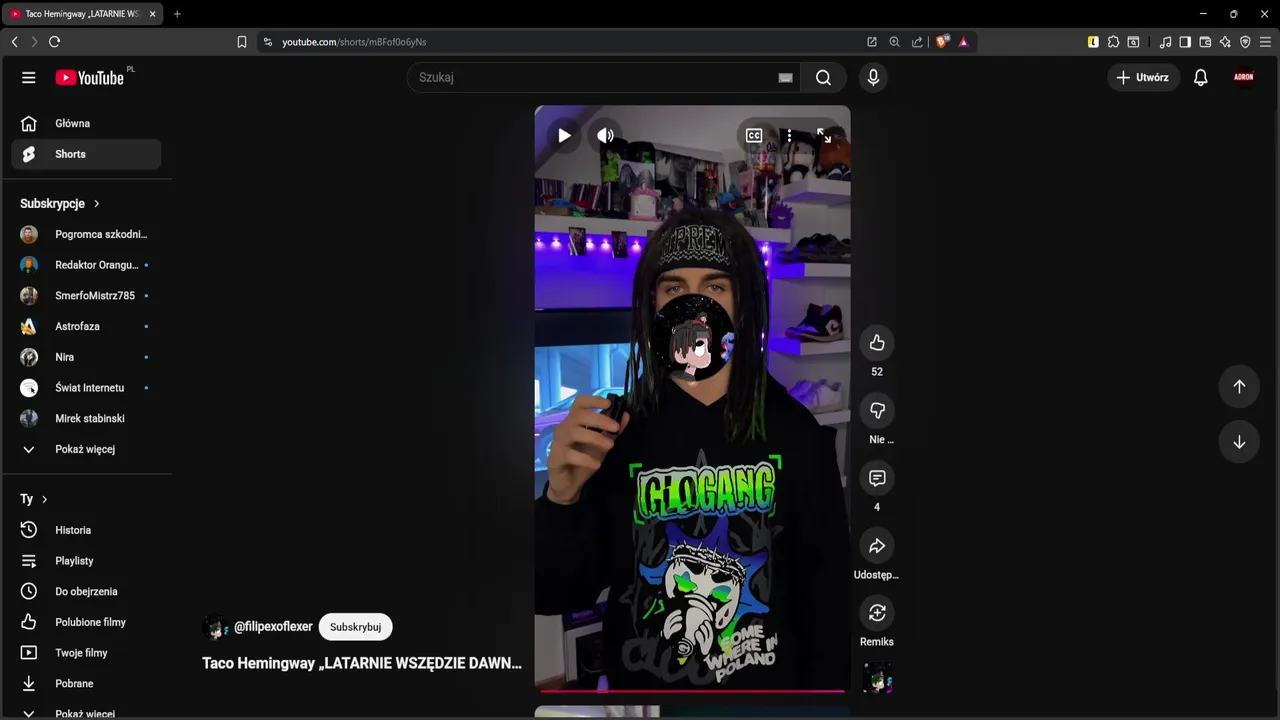Open the browser extensions puzzle icon
This screenshot has width=1280, height=720.
(x=1113, y=42)
